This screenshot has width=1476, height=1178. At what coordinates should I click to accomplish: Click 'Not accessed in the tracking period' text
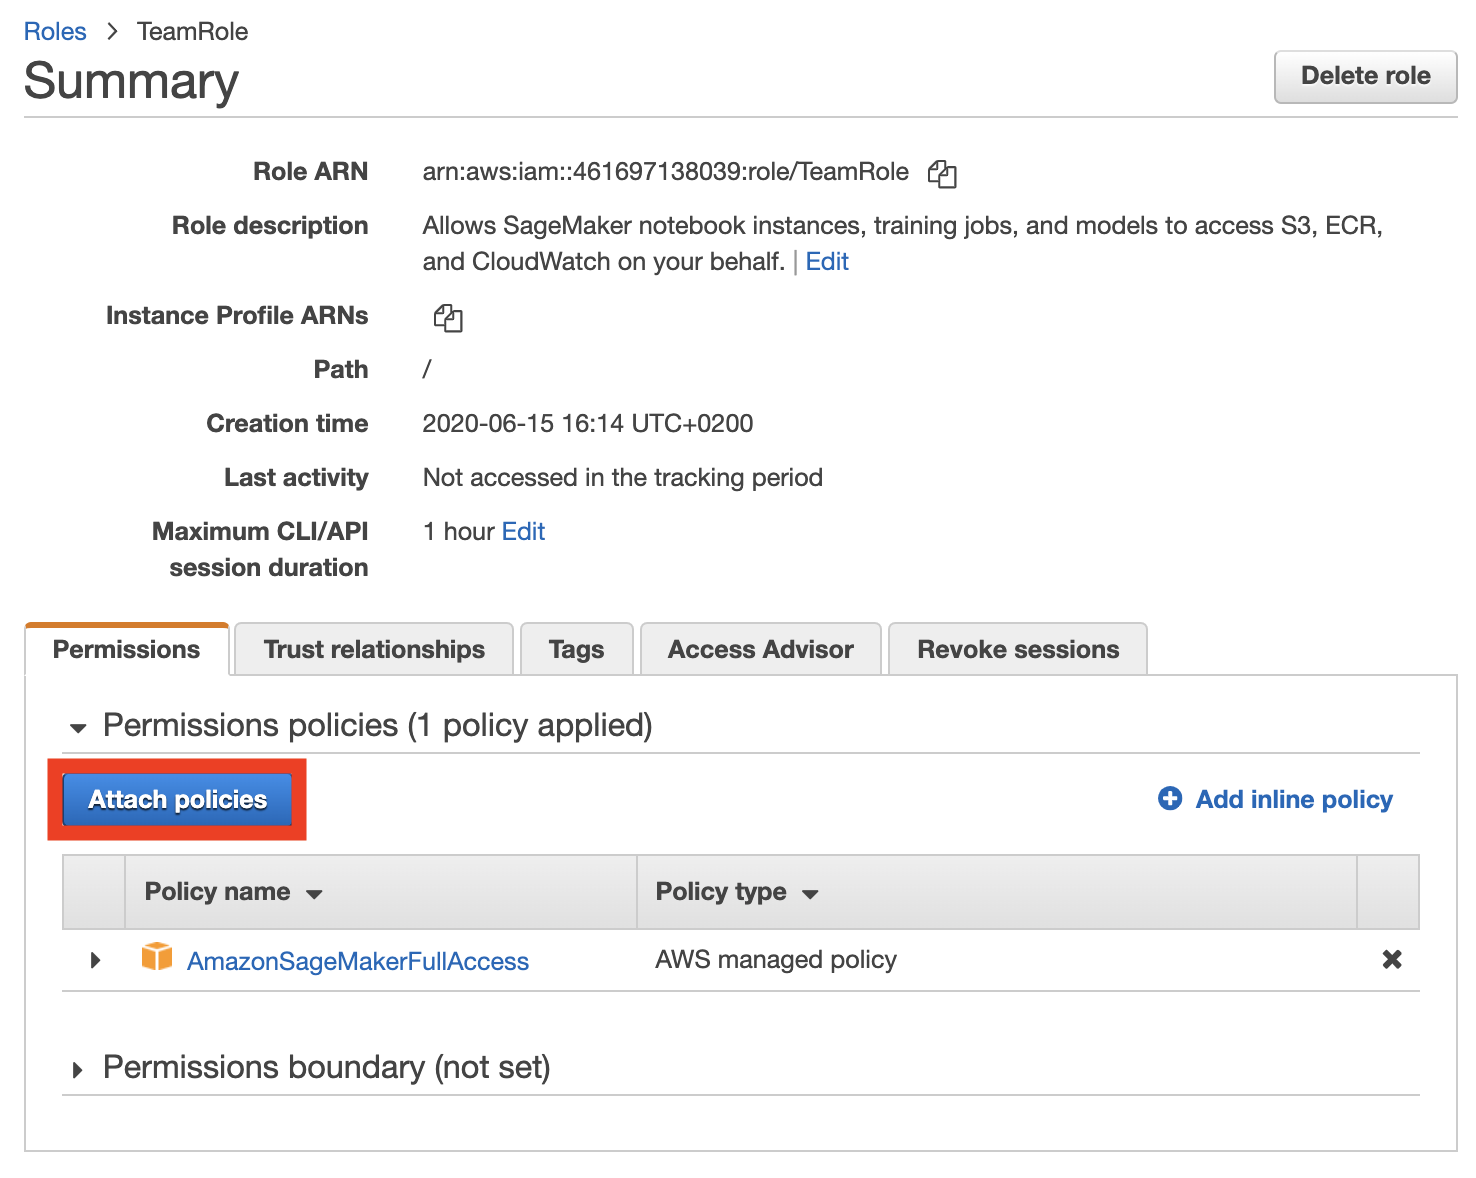coord(623,478)
